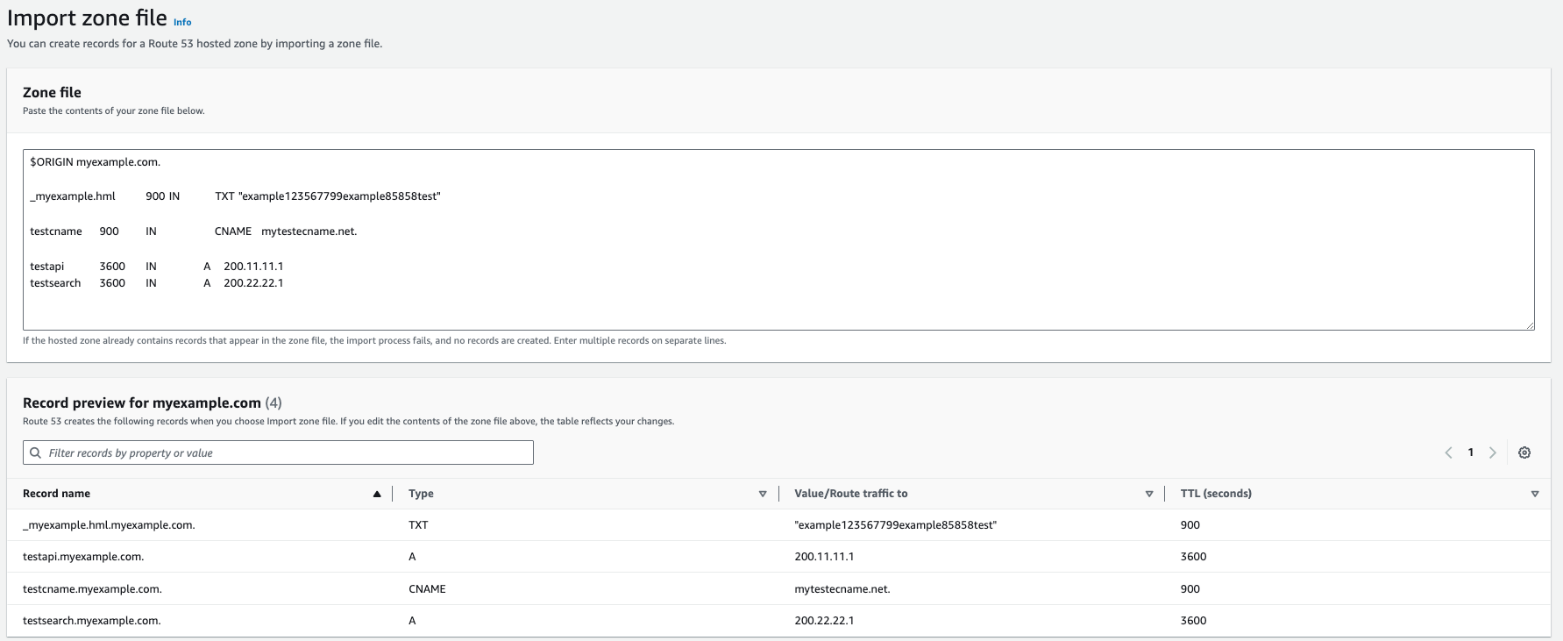Click the Zone file section heading
Screen dimensions: 1563x641
point(51,92)
